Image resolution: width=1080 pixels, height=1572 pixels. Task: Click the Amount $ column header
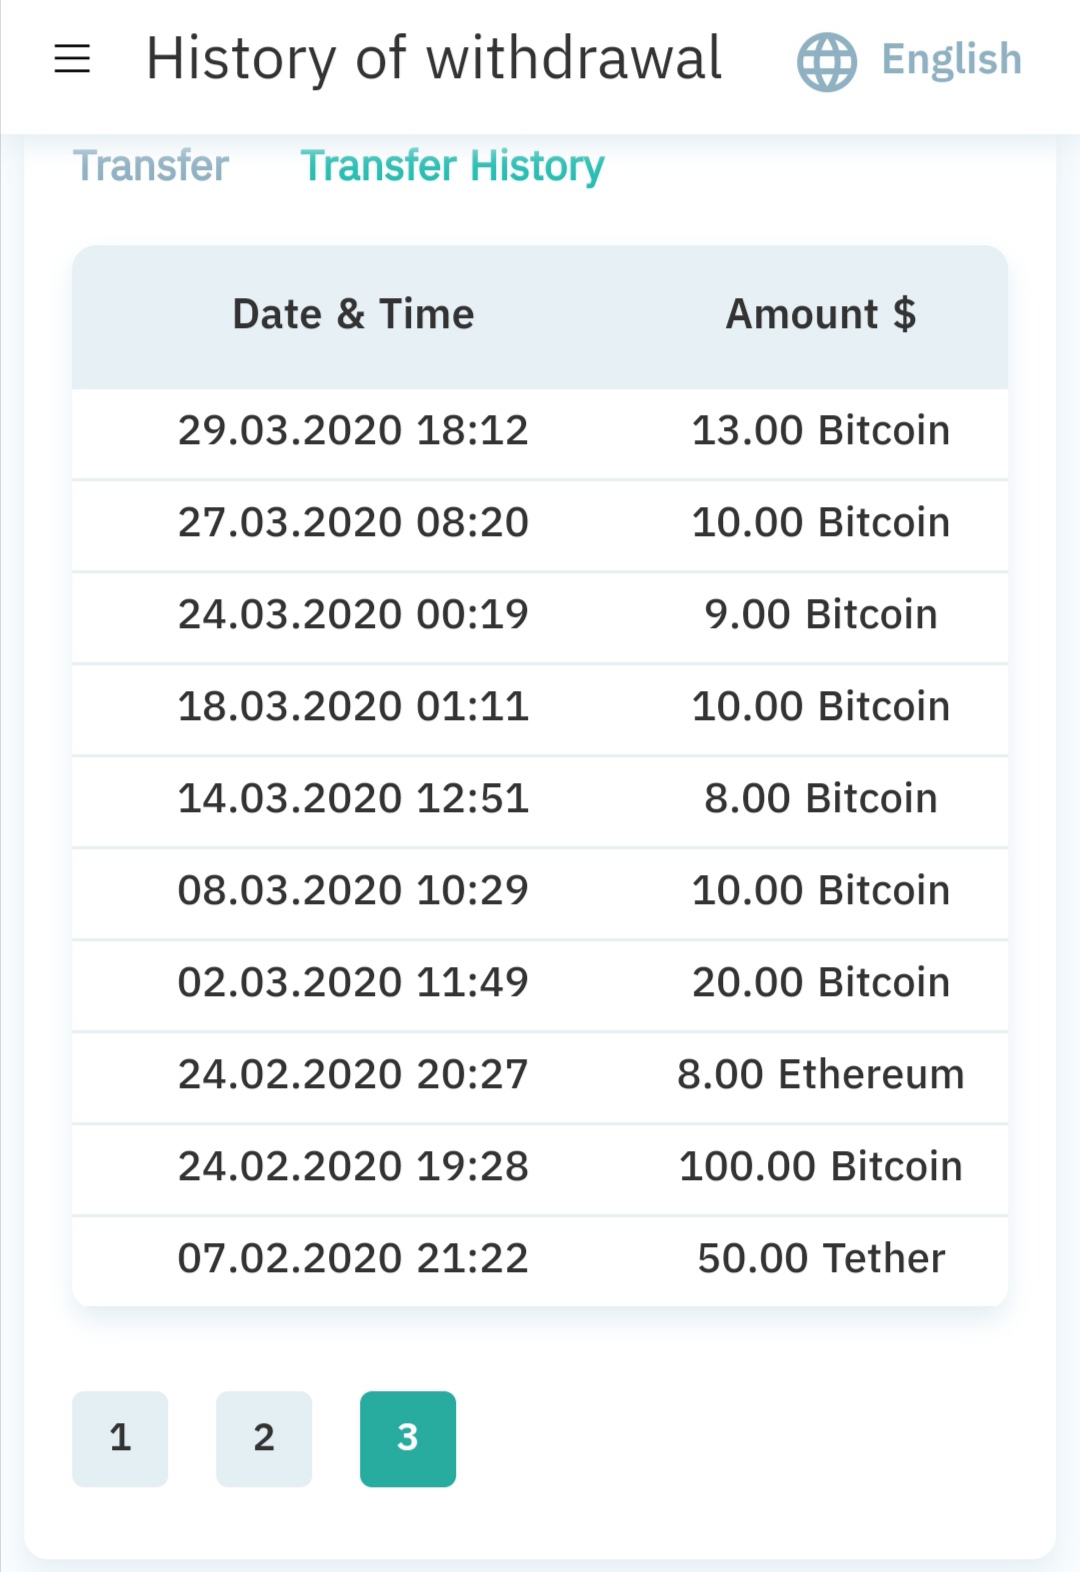click(820, 315)
